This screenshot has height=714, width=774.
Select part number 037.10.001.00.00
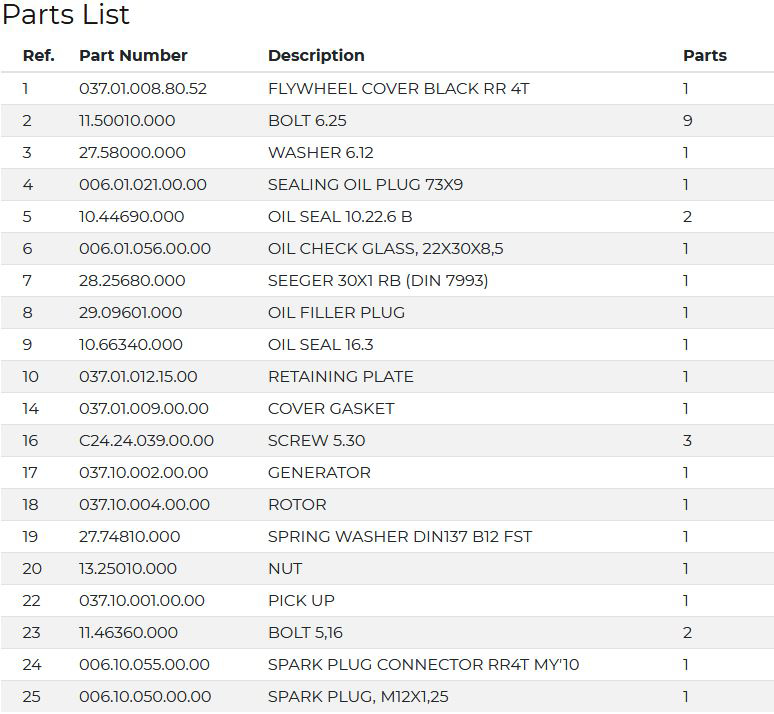tap(142, 600)
